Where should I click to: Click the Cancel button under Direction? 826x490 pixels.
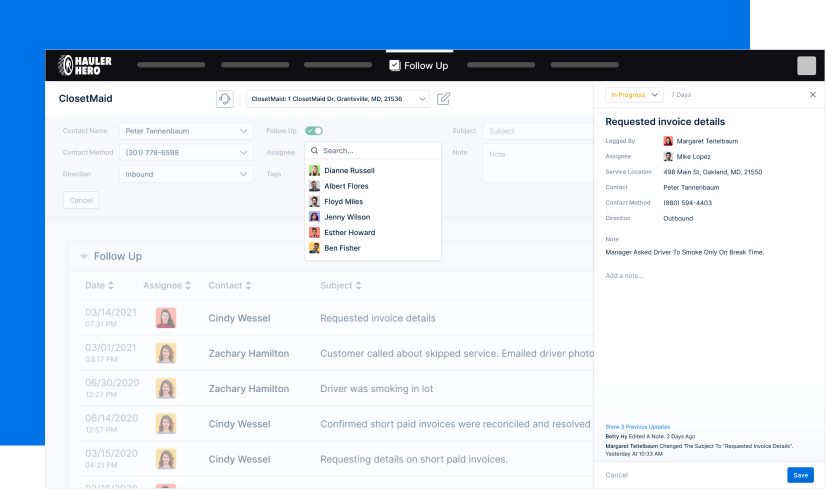click(81, 200)
